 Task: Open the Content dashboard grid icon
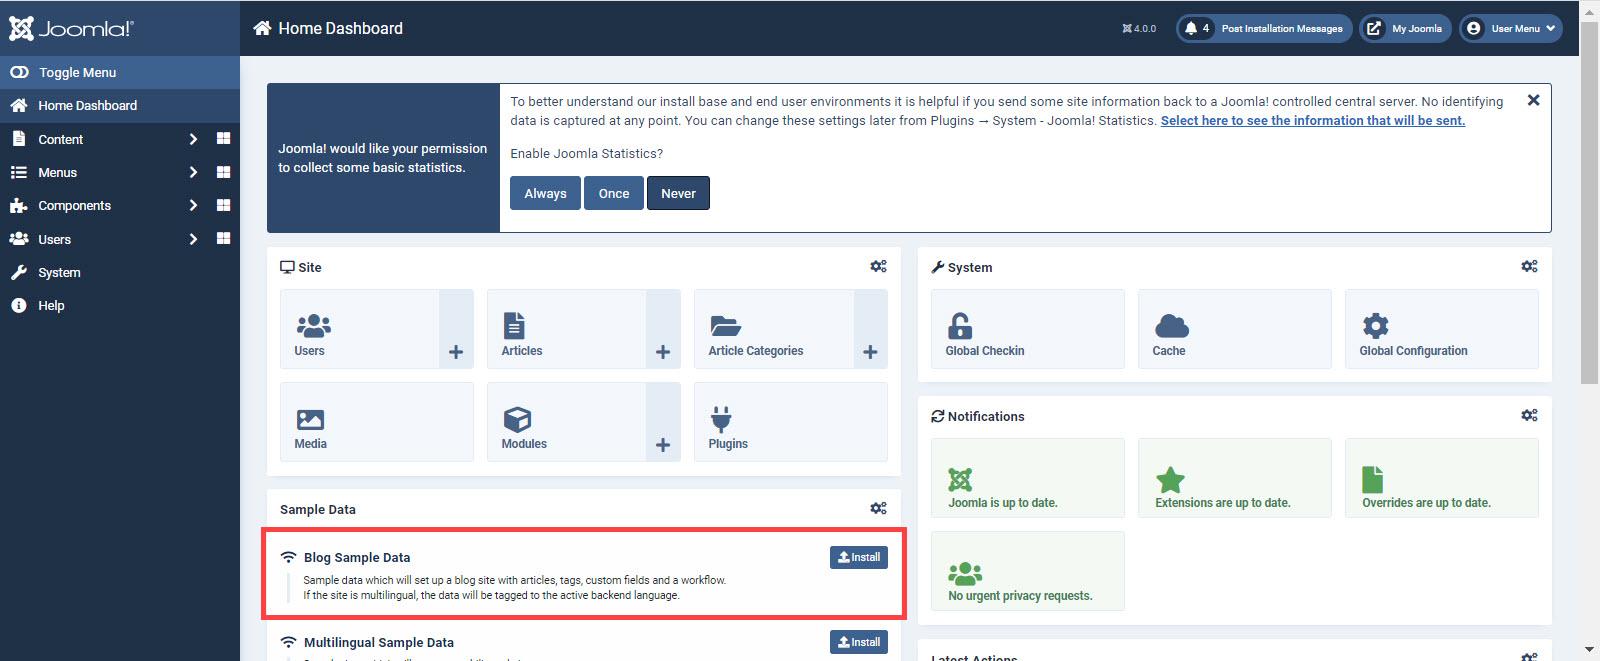[223, 139]
